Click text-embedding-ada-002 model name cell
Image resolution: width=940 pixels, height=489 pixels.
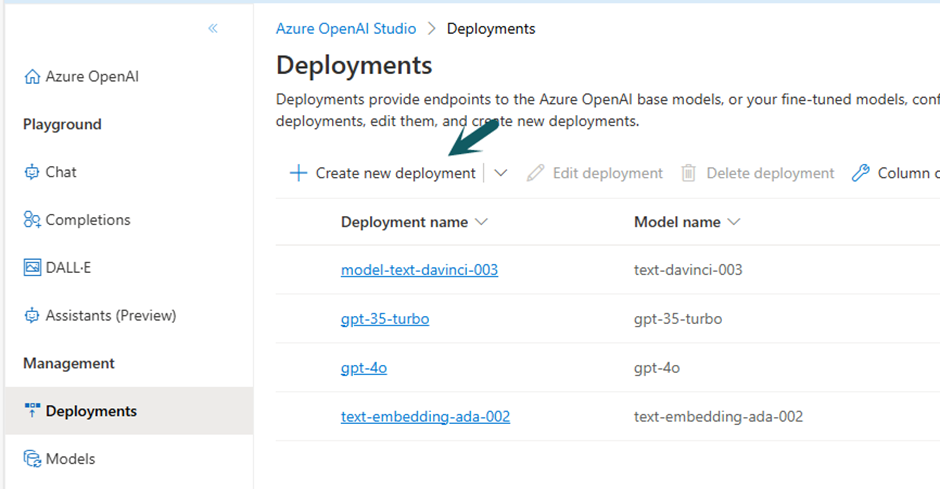(718, 416)
